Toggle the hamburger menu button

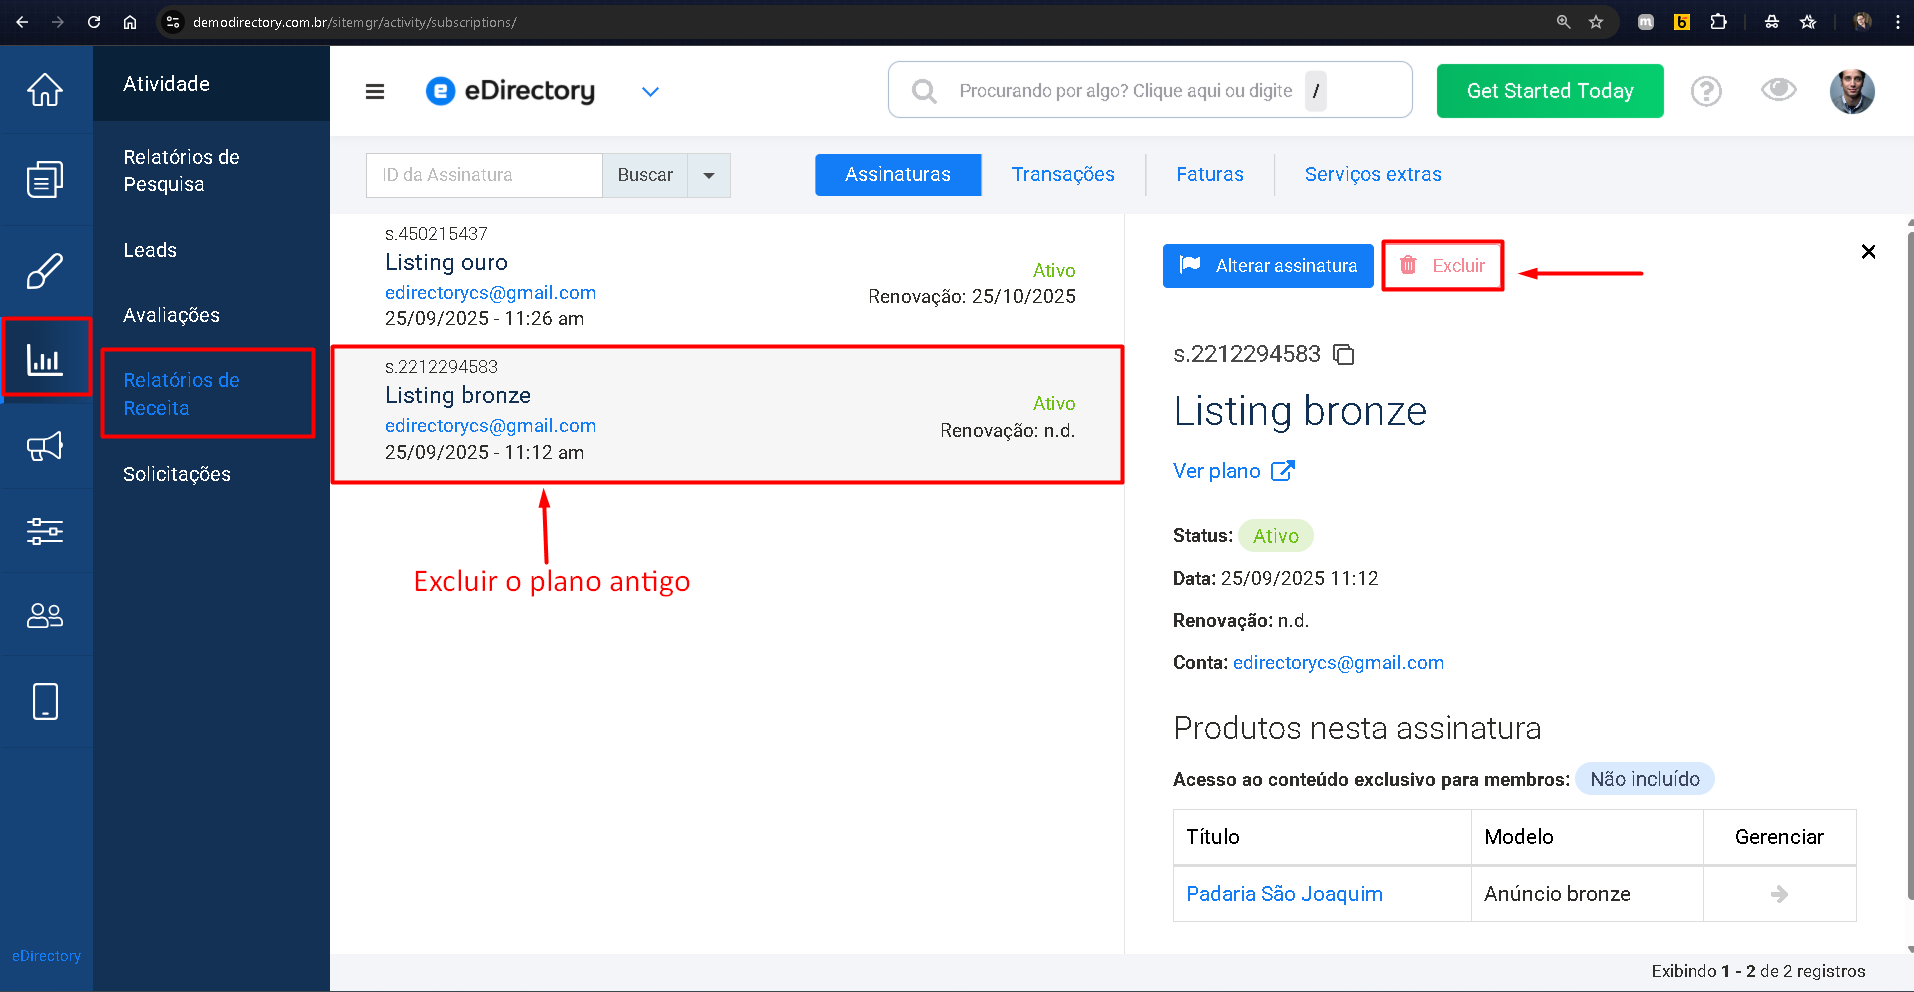pos(375,92)
